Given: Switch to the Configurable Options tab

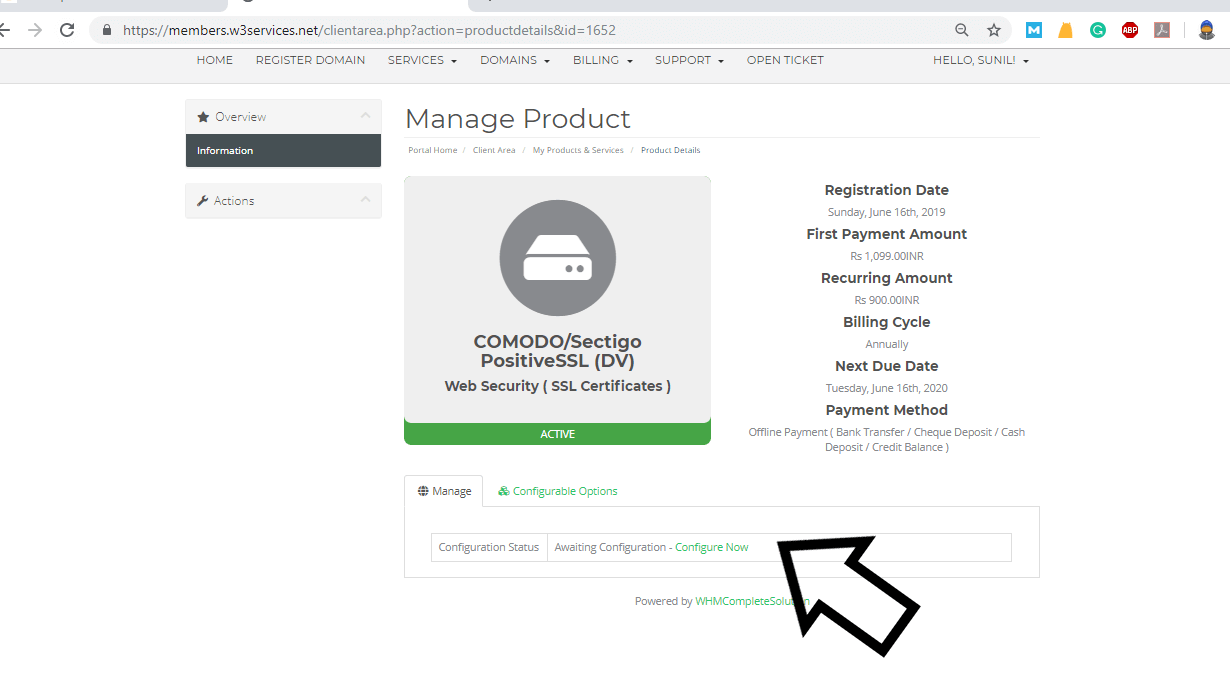Looking at the screenshot, I should pyautogui.click(x=557, y=491).
